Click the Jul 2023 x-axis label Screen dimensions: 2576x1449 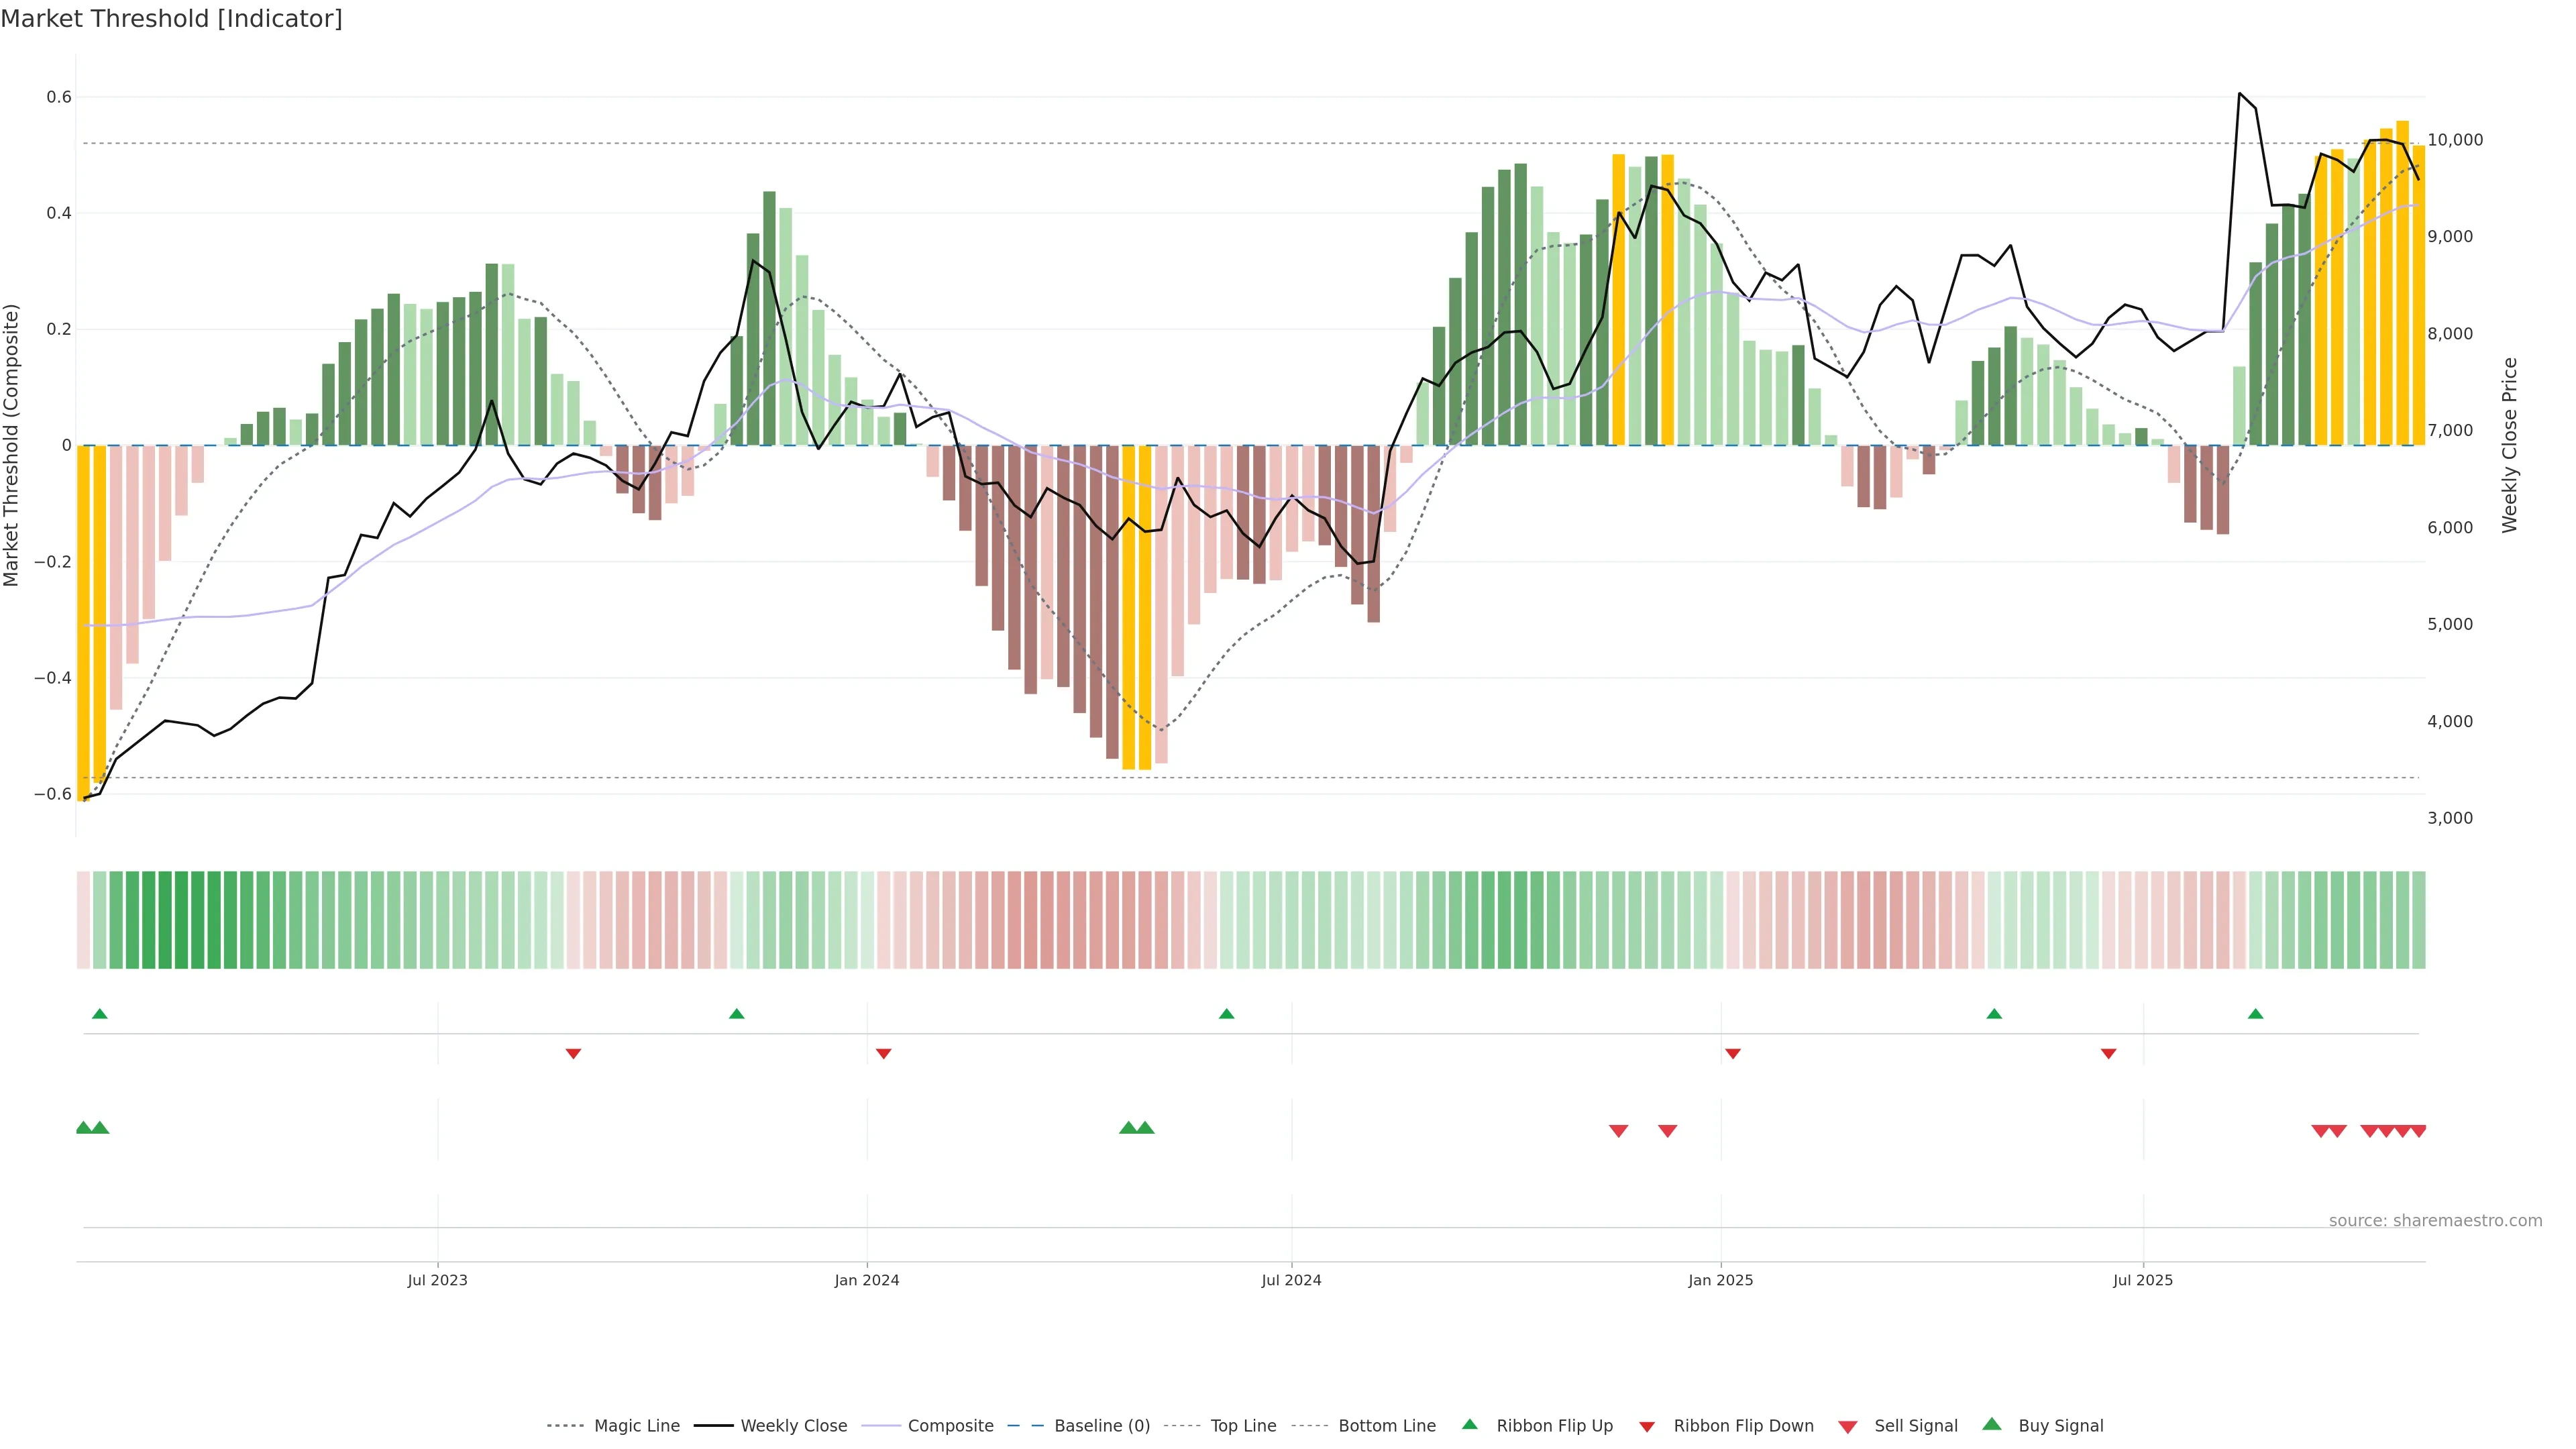[x=437, y=1280]
